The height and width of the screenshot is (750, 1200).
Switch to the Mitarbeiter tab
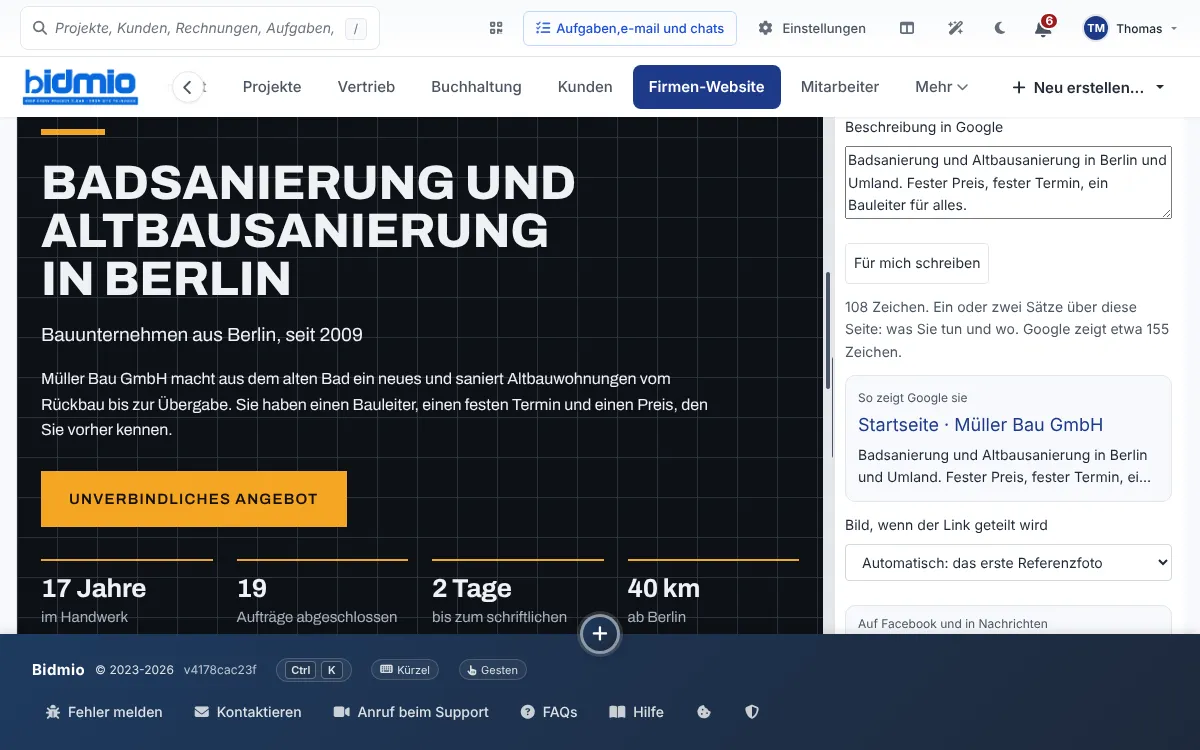point(840,87)
